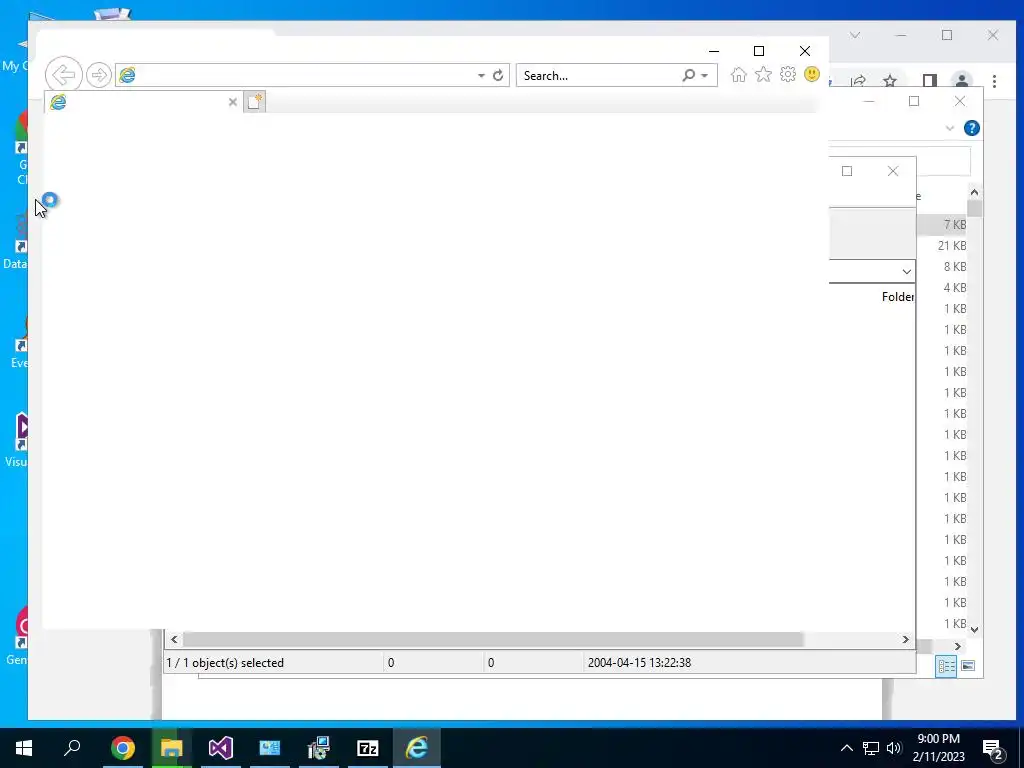Screen dimensions: 1024x768
Task: Click 7-Zip horizontal scroll left arrow
Action: tap(174, 639)
